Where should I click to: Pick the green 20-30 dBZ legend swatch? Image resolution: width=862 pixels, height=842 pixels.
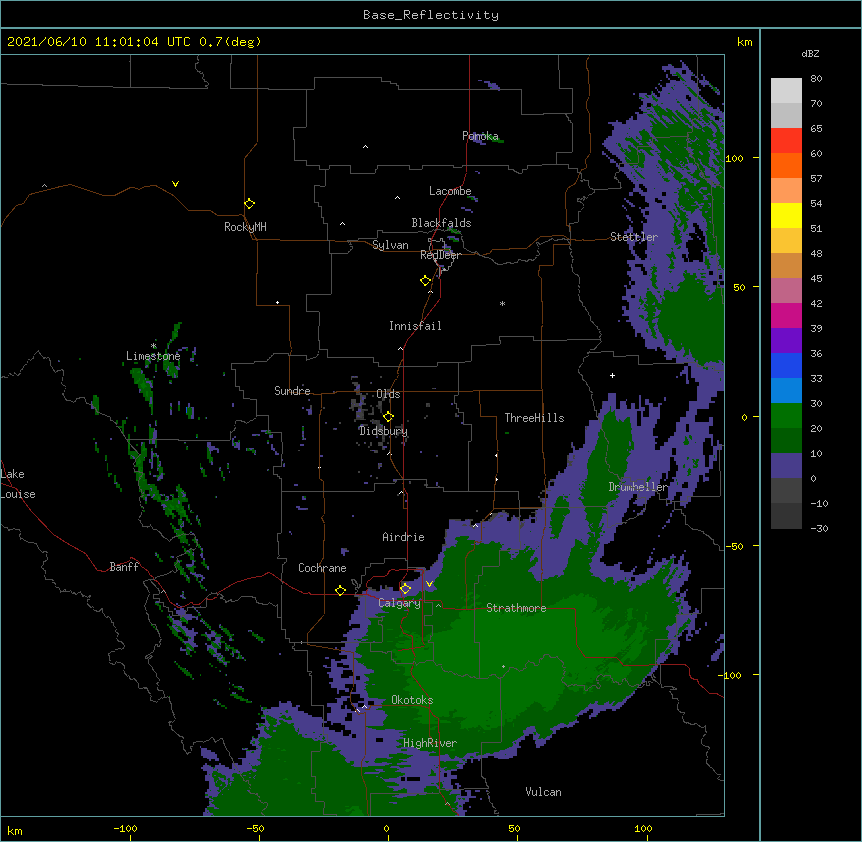coord(786,416)
